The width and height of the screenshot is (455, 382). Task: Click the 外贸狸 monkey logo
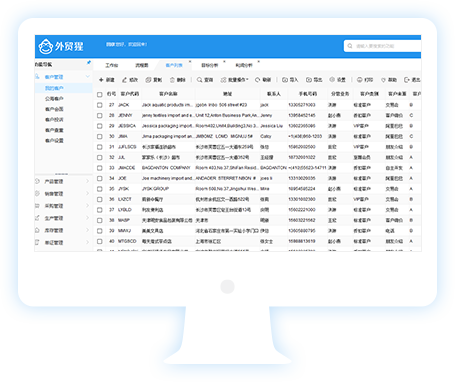46,46
